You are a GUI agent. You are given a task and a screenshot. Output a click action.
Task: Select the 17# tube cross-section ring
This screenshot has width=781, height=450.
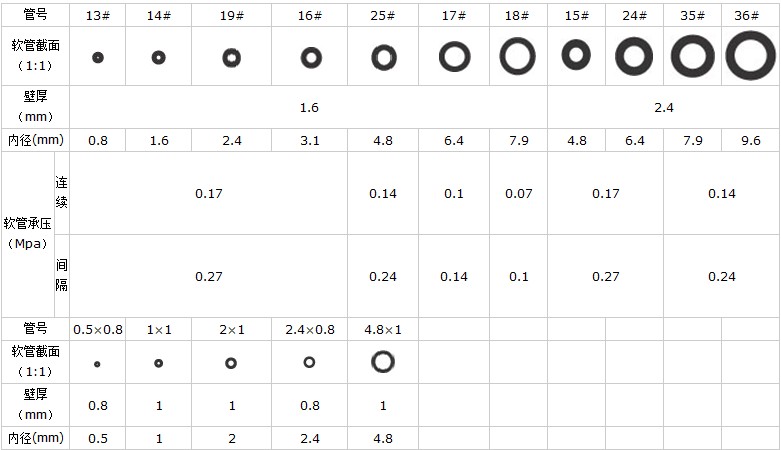click(454, 56)
